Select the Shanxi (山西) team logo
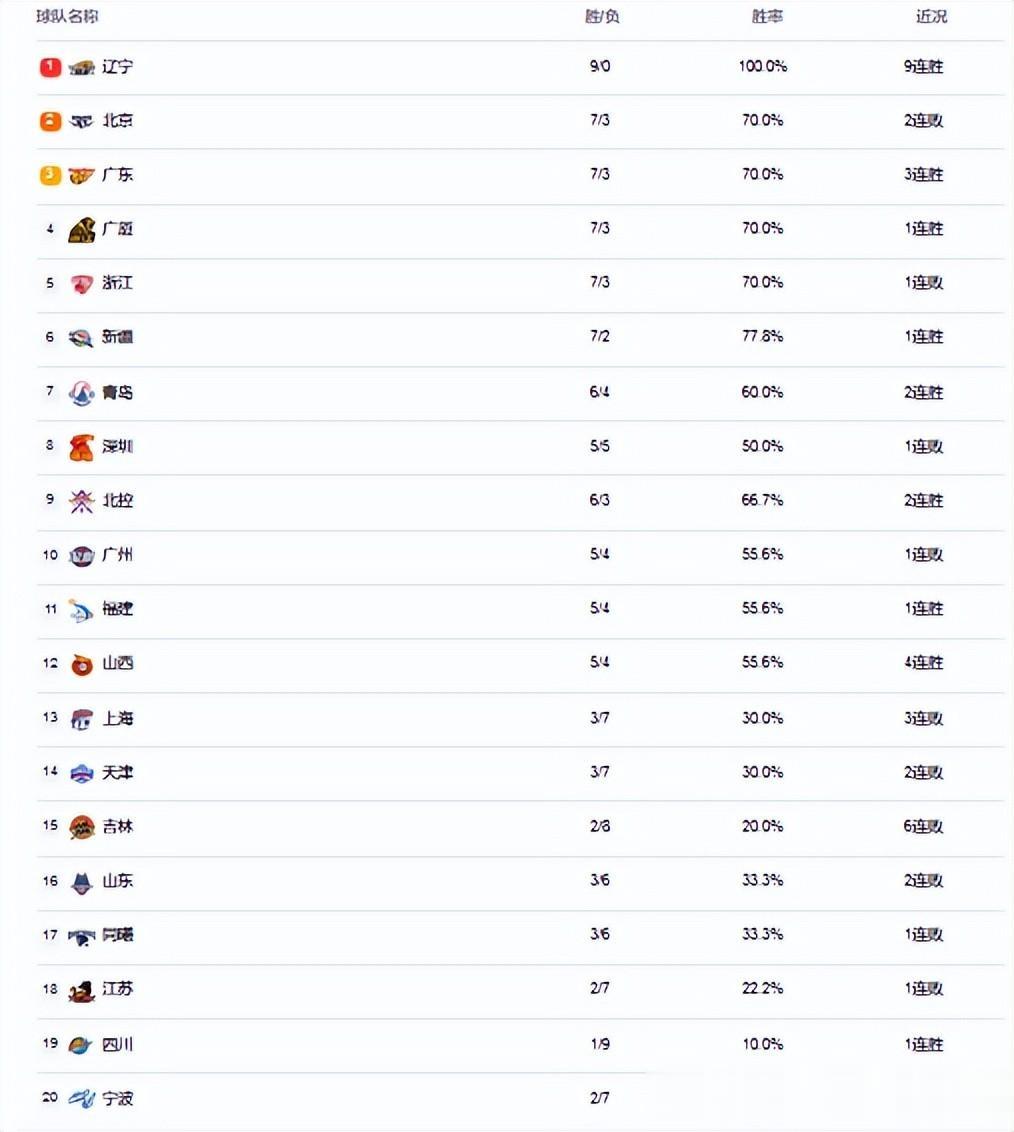This screenshot has height=1132, width=1014. point(82,664)
